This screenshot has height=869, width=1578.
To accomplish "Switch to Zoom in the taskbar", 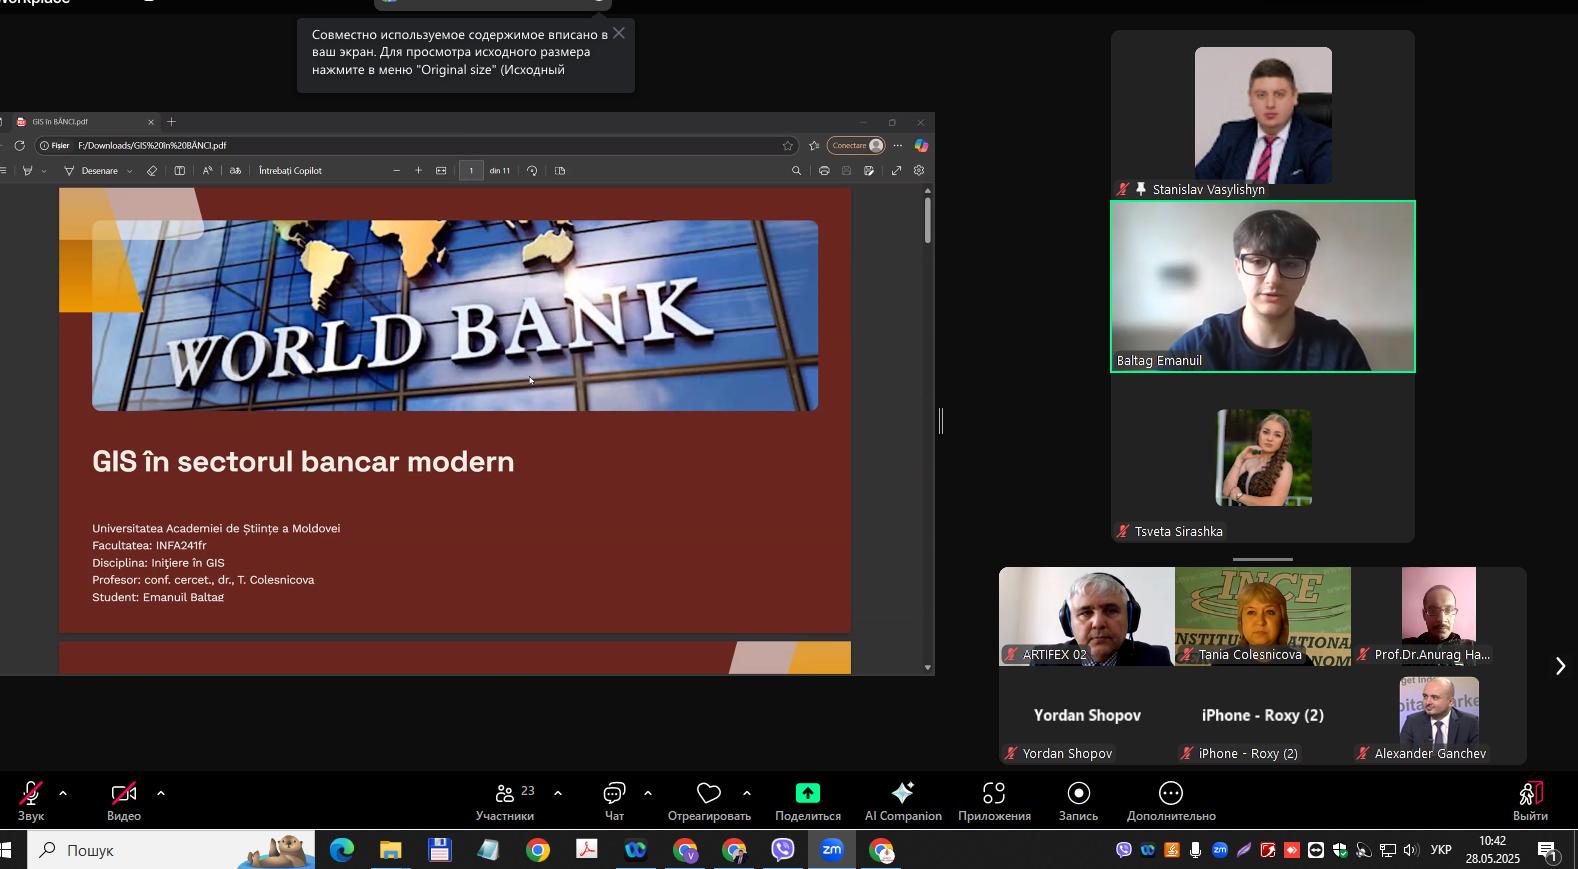I will (x=832, y=850).
